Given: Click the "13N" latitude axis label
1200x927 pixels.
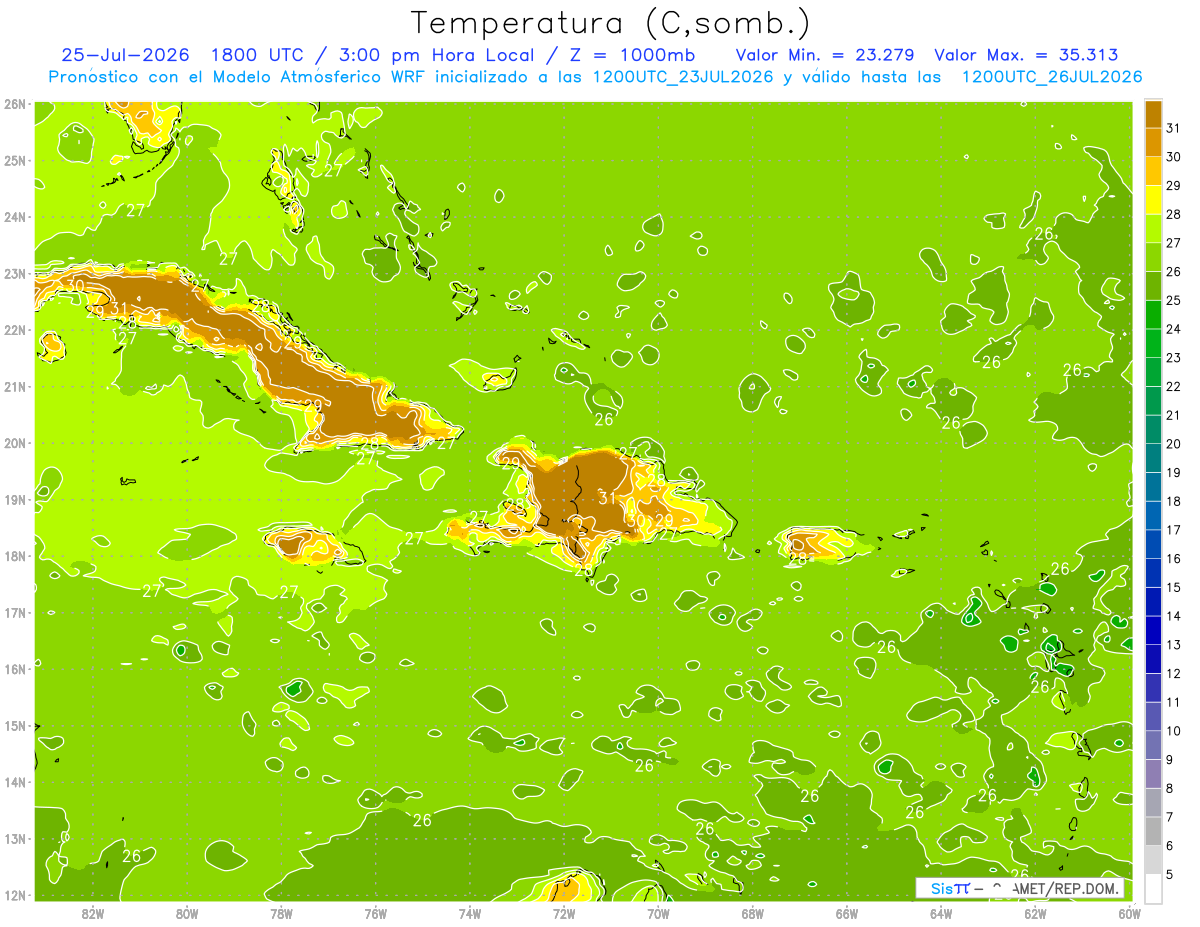Looking at the screenshot, I should [14, 838].
